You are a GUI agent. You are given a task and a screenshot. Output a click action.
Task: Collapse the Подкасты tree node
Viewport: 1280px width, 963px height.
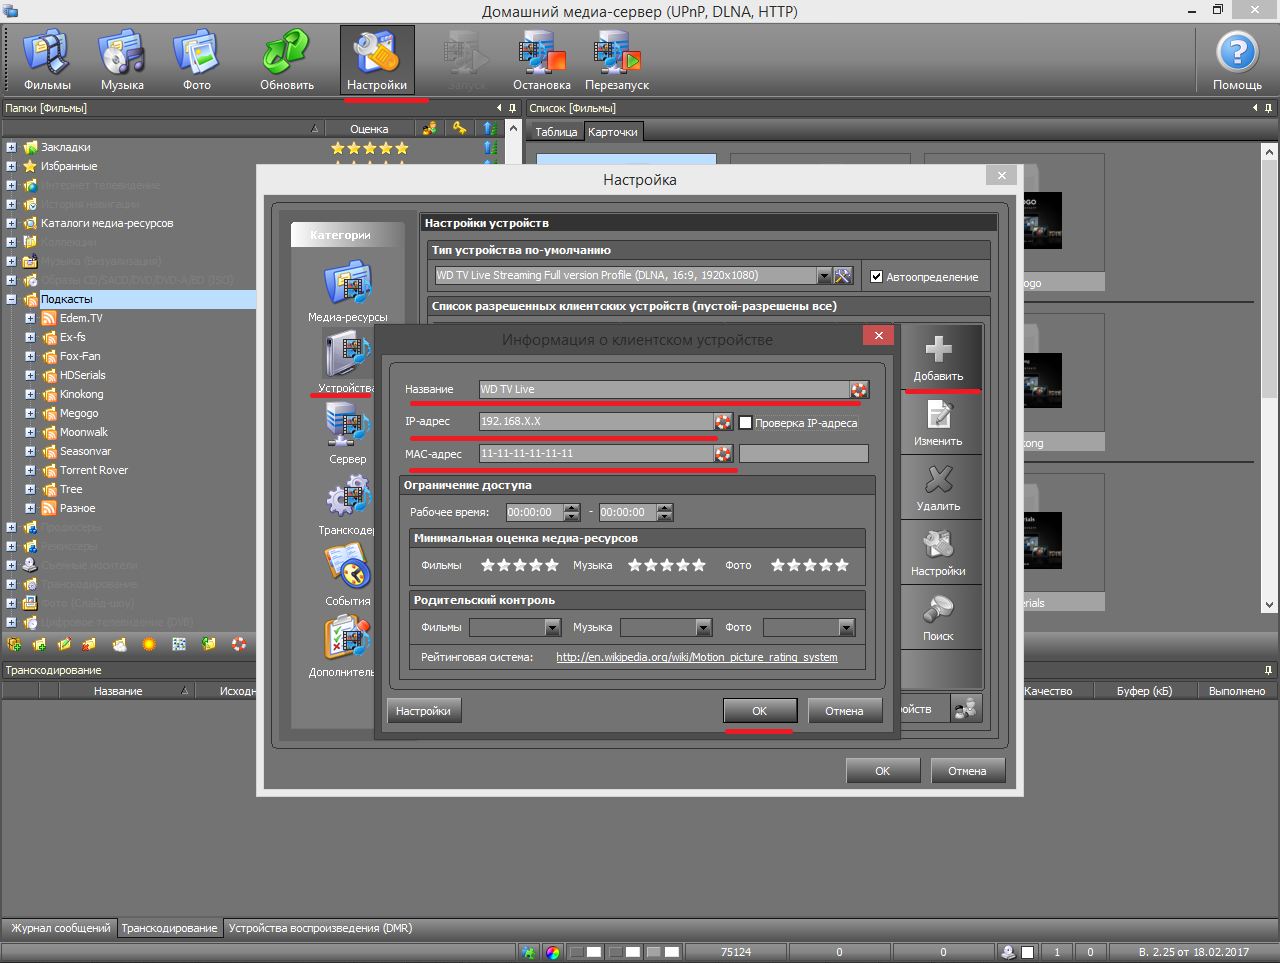(11, 299)
